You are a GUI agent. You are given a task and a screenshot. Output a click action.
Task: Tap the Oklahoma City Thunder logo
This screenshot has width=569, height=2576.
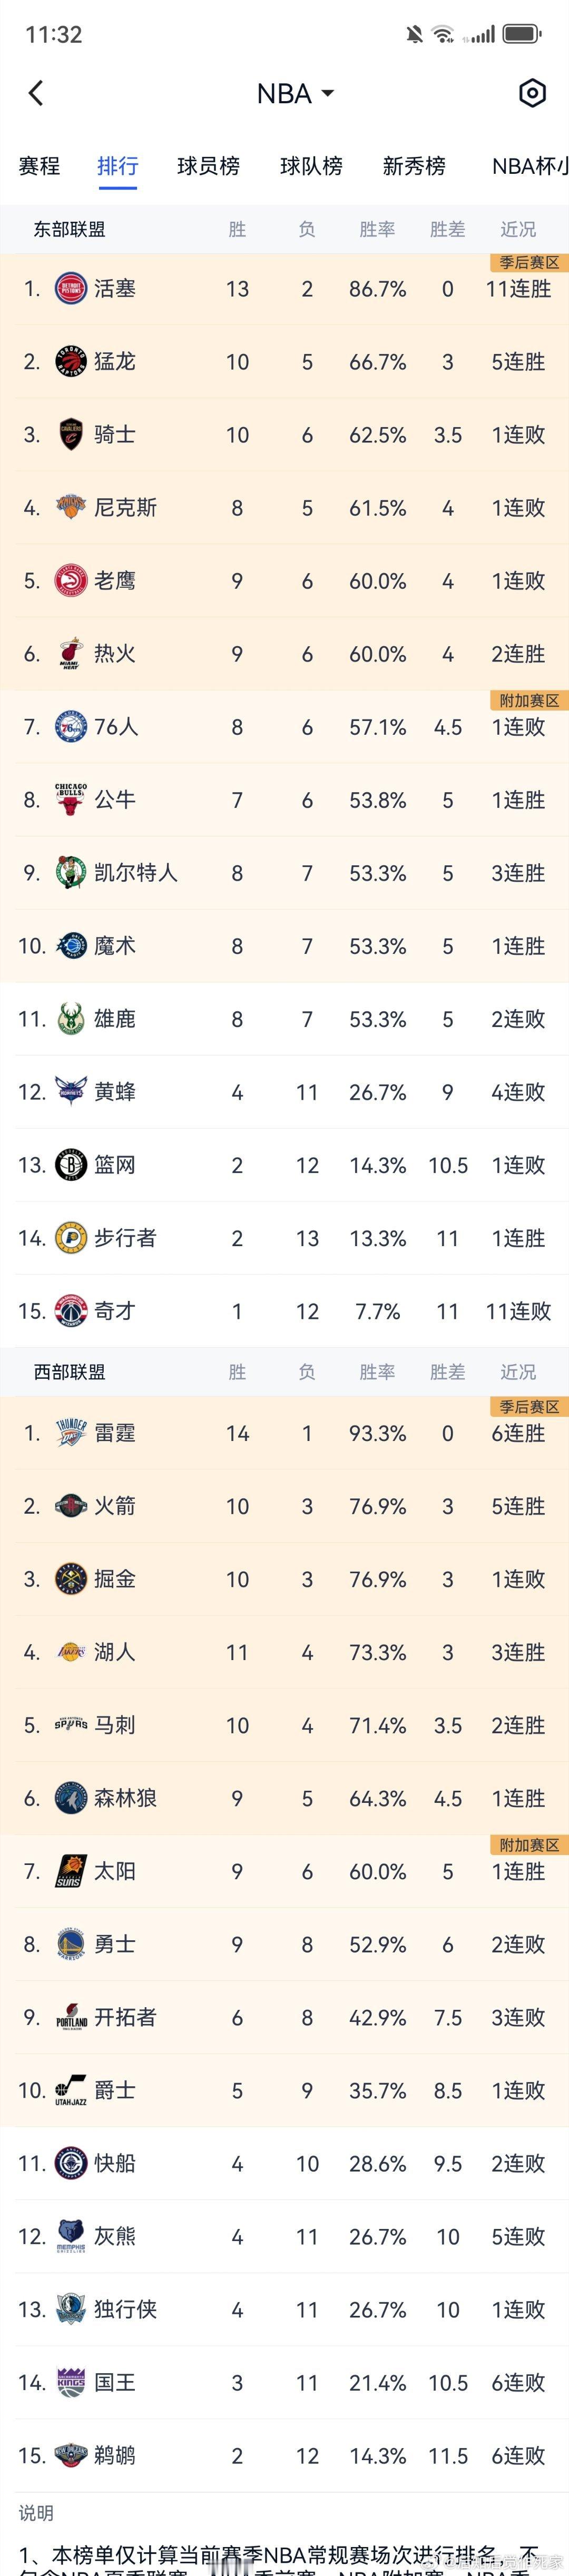[71, 1433]
